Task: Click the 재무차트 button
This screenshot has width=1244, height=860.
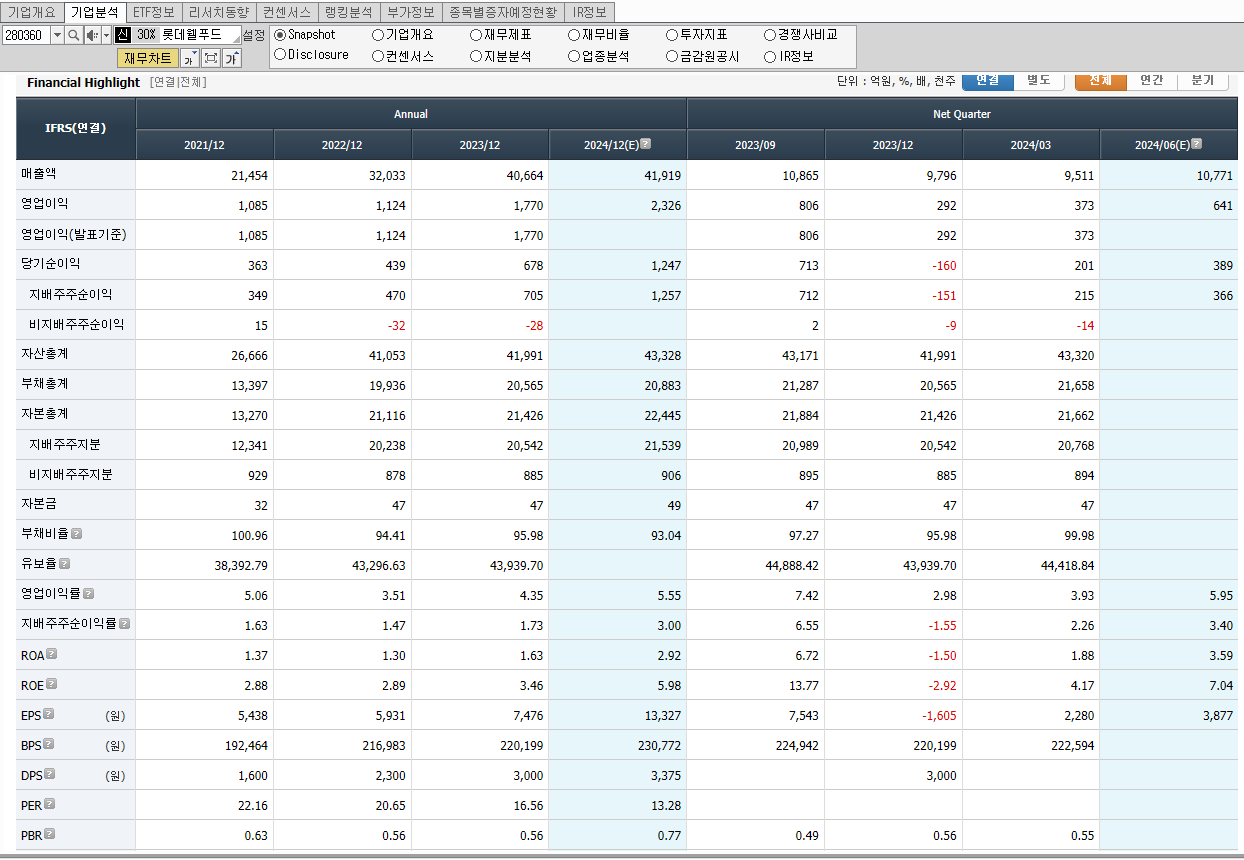Action: [x=148, y=58]
